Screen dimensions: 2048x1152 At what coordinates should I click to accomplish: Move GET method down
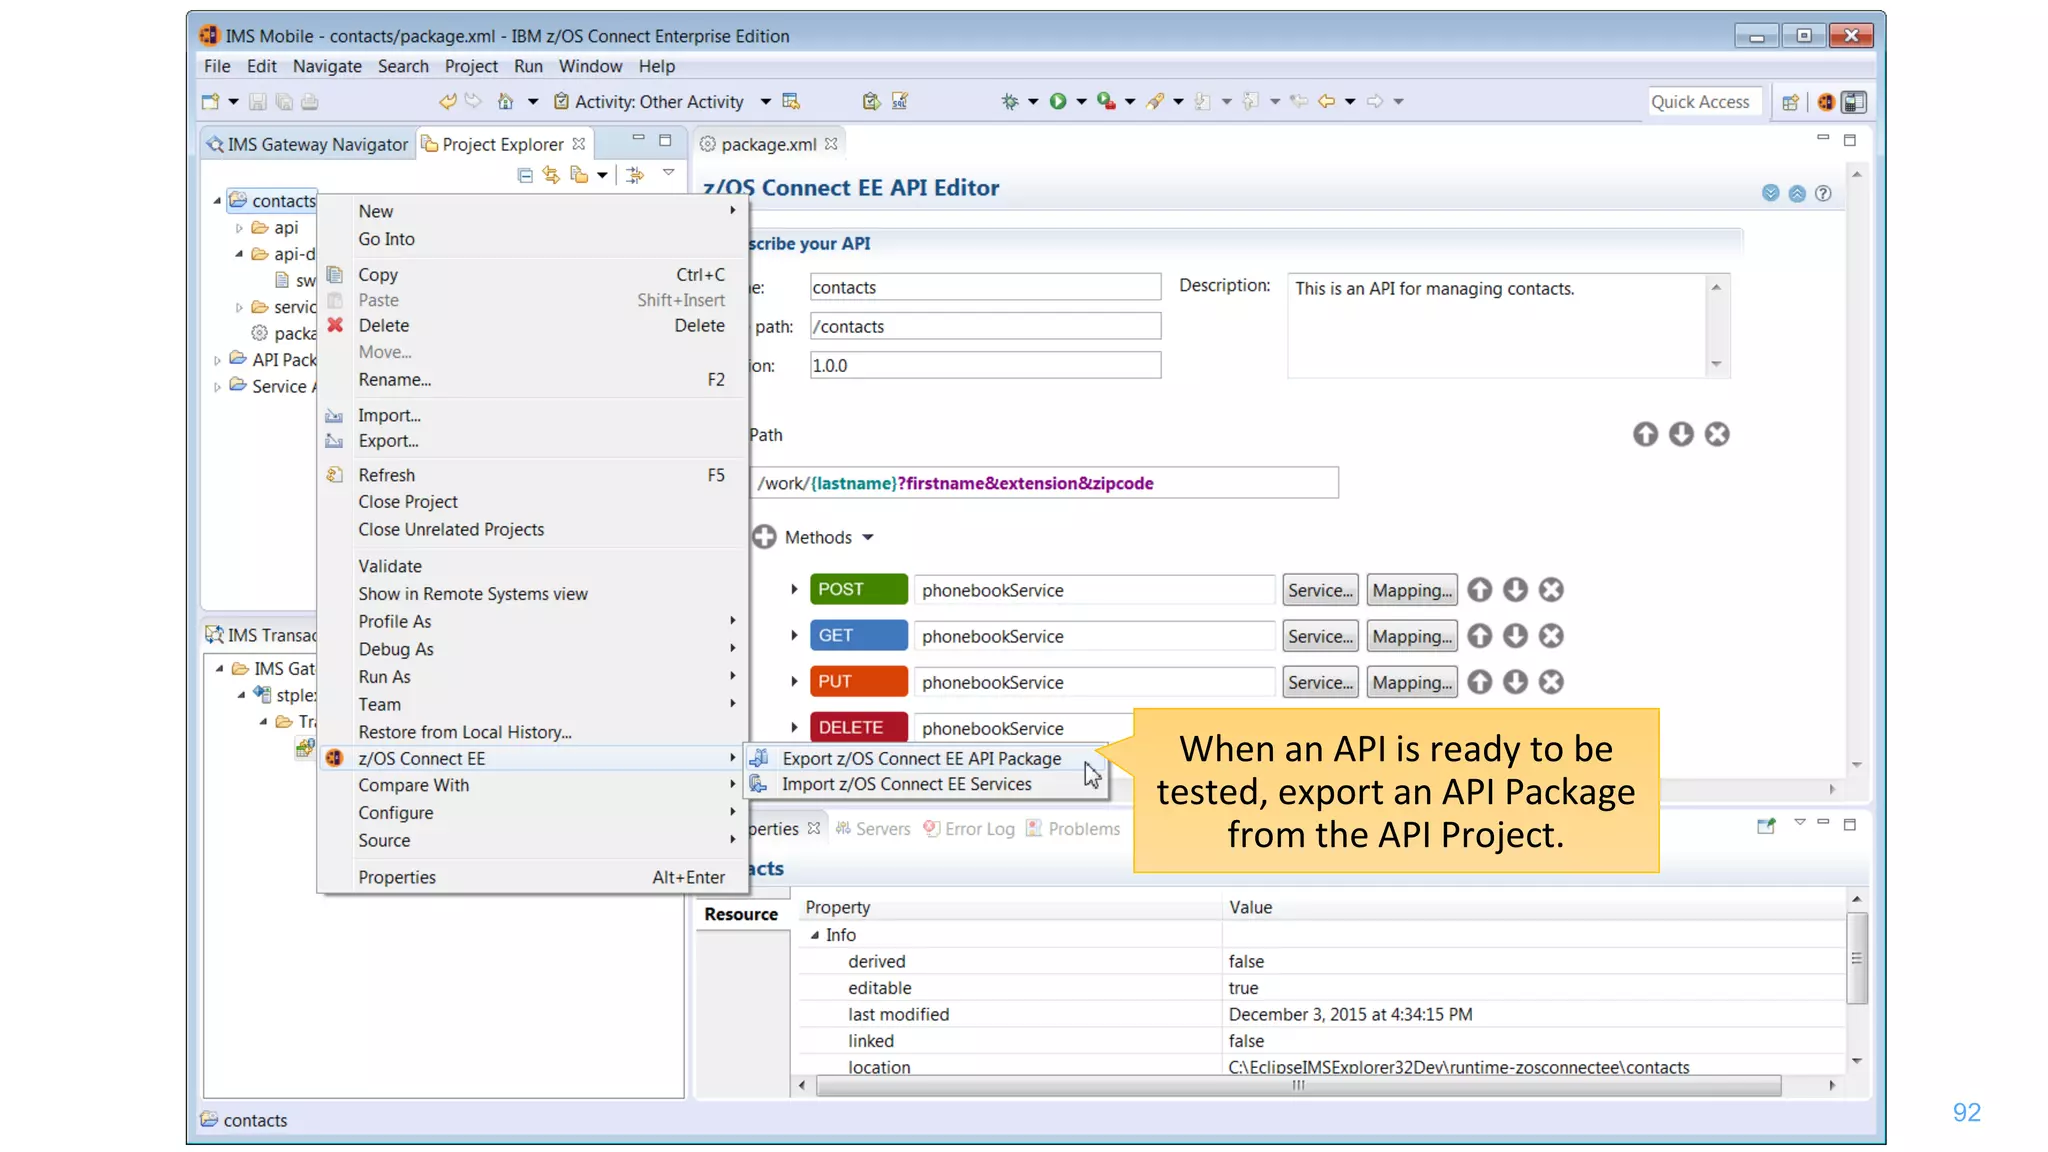(x=1515, y=636)
